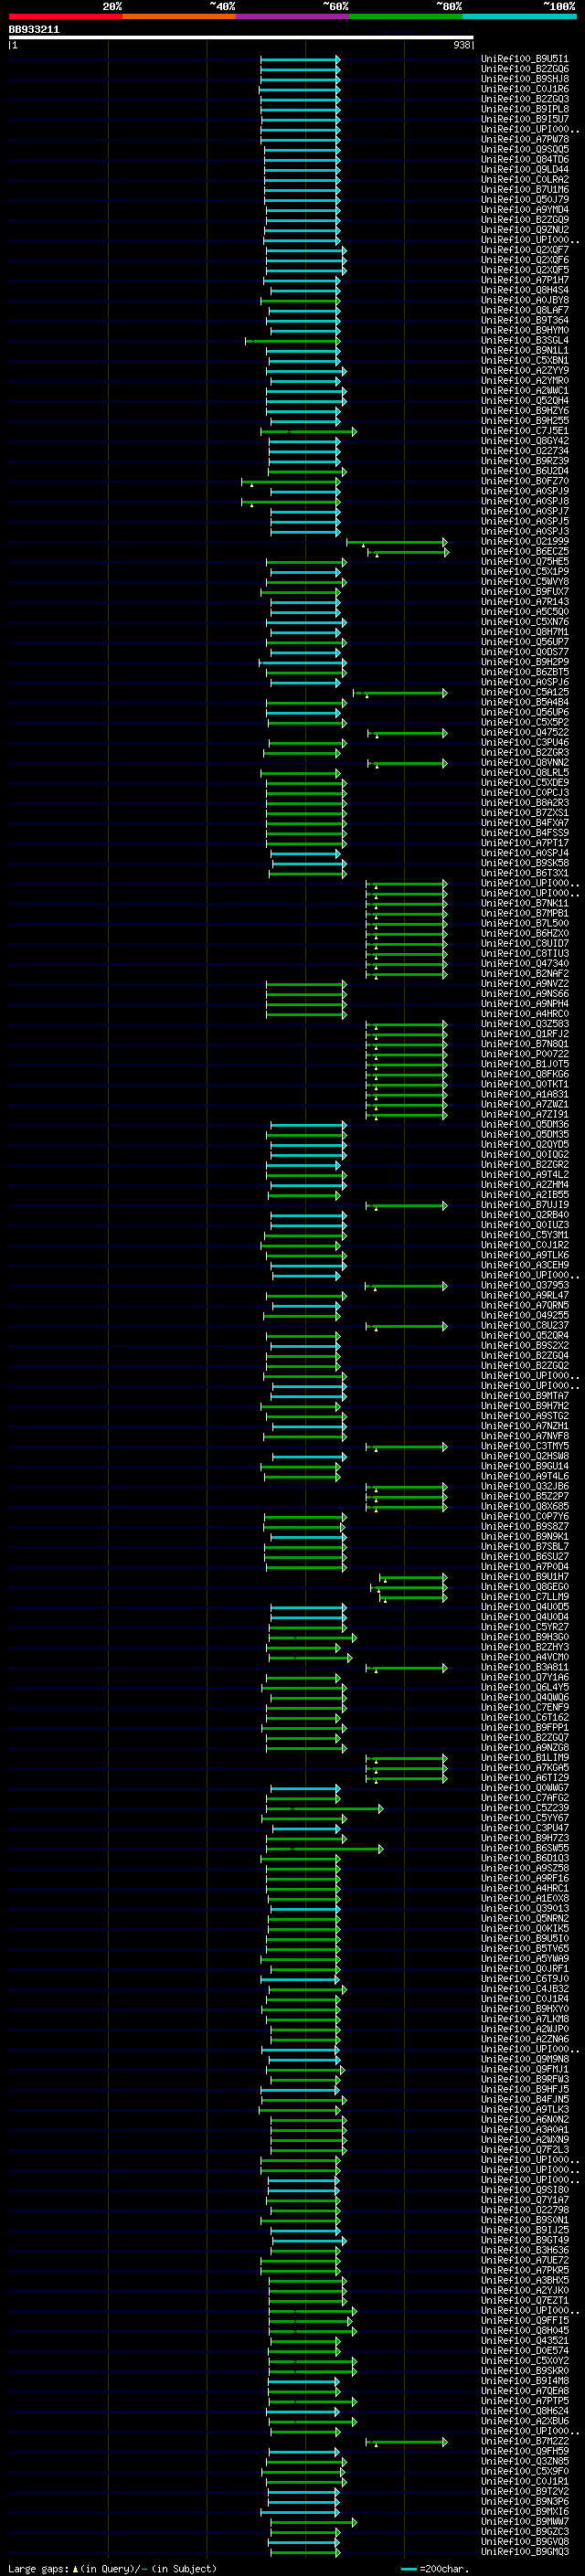Select hit label UniRef100_A7R143
Viewport: 585px width, 2576px height.
tap(525, 601)
